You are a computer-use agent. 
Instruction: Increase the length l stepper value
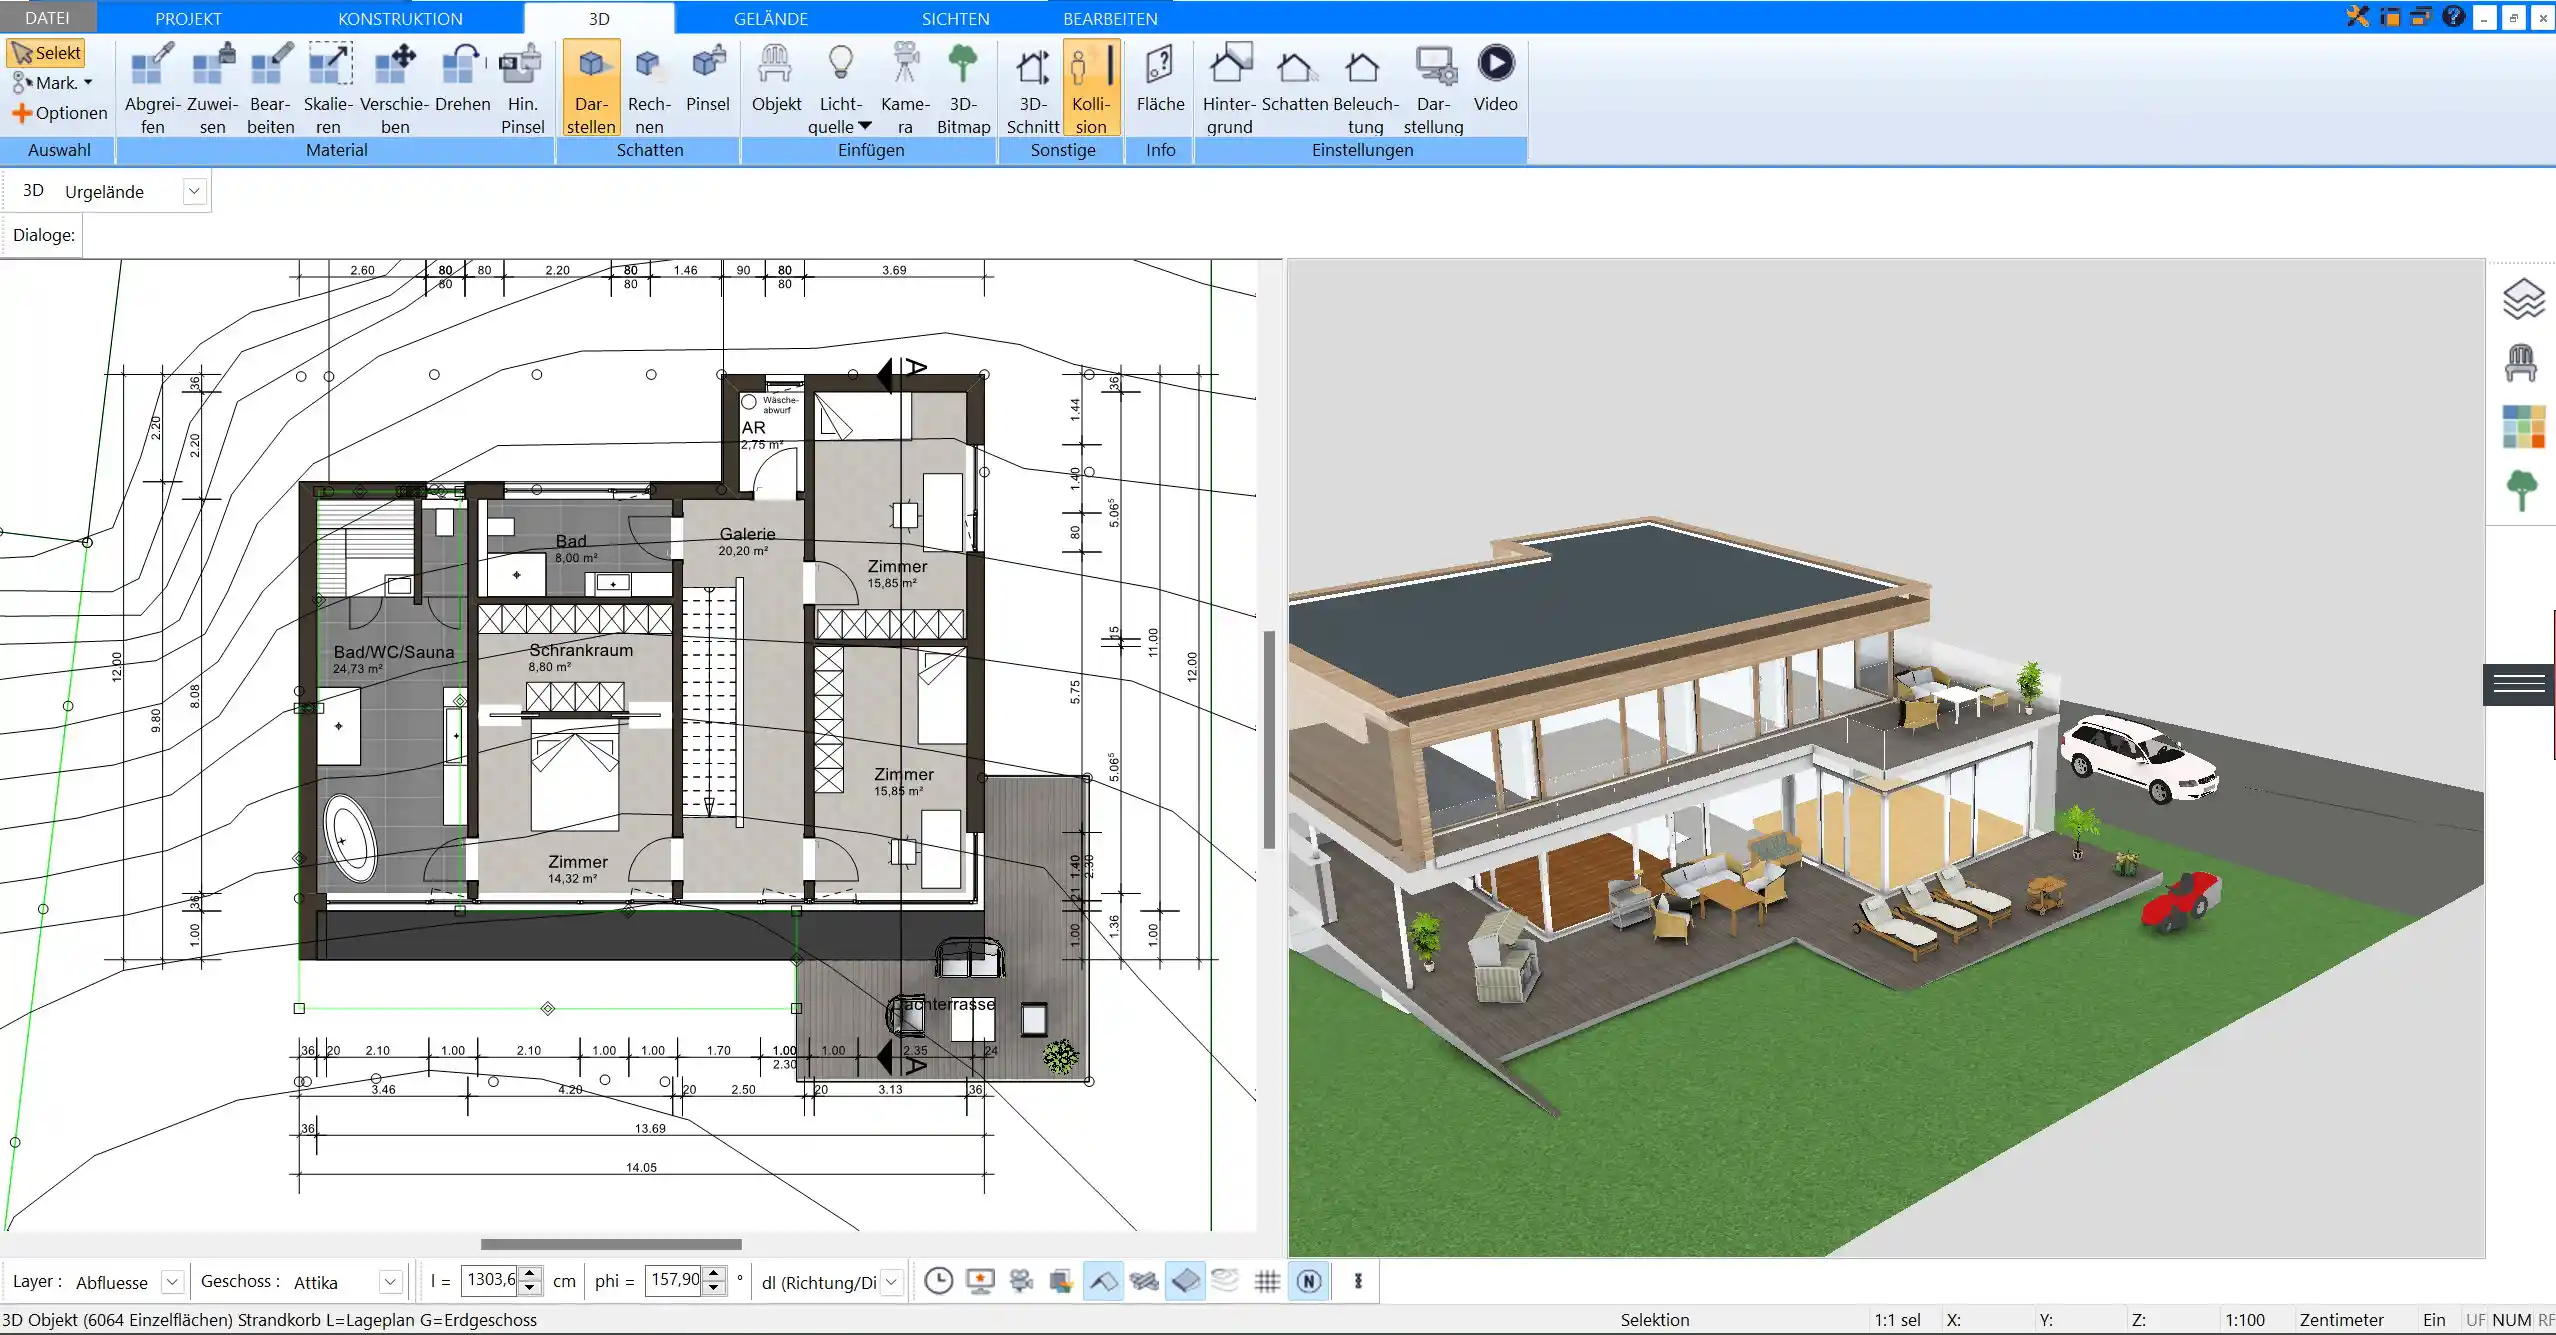pyautogui.click(x=532, y=1274)
